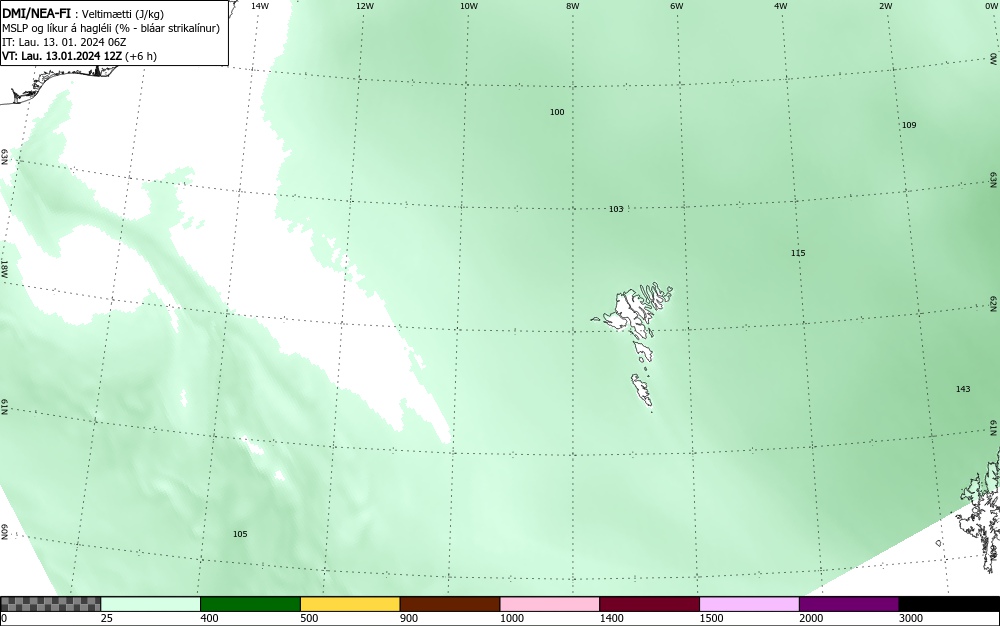
Task: Click the checkered gray 0-25 legend swatch
Action: 50,604
